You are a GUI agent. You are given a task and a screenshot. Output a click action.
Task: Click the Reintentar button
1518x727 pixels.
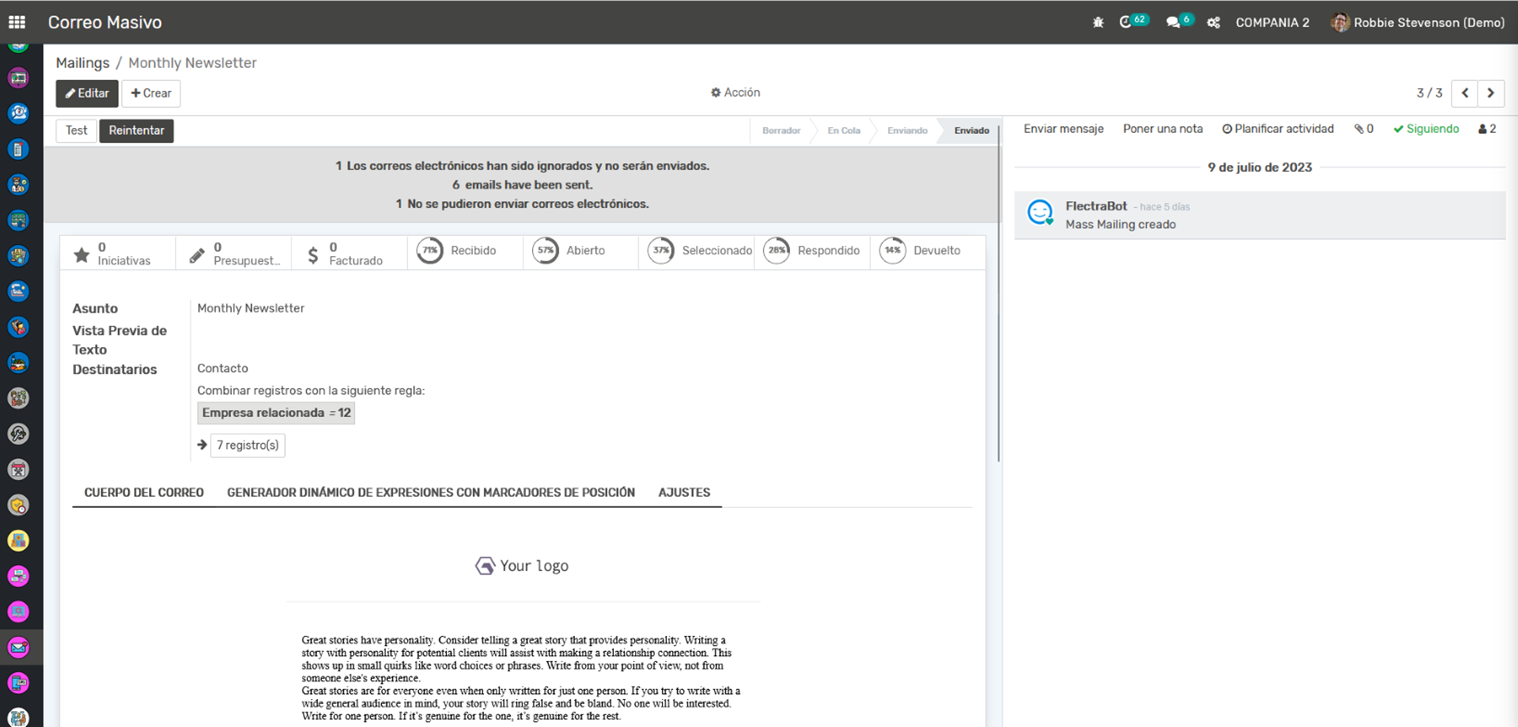(x=136, y=131)
